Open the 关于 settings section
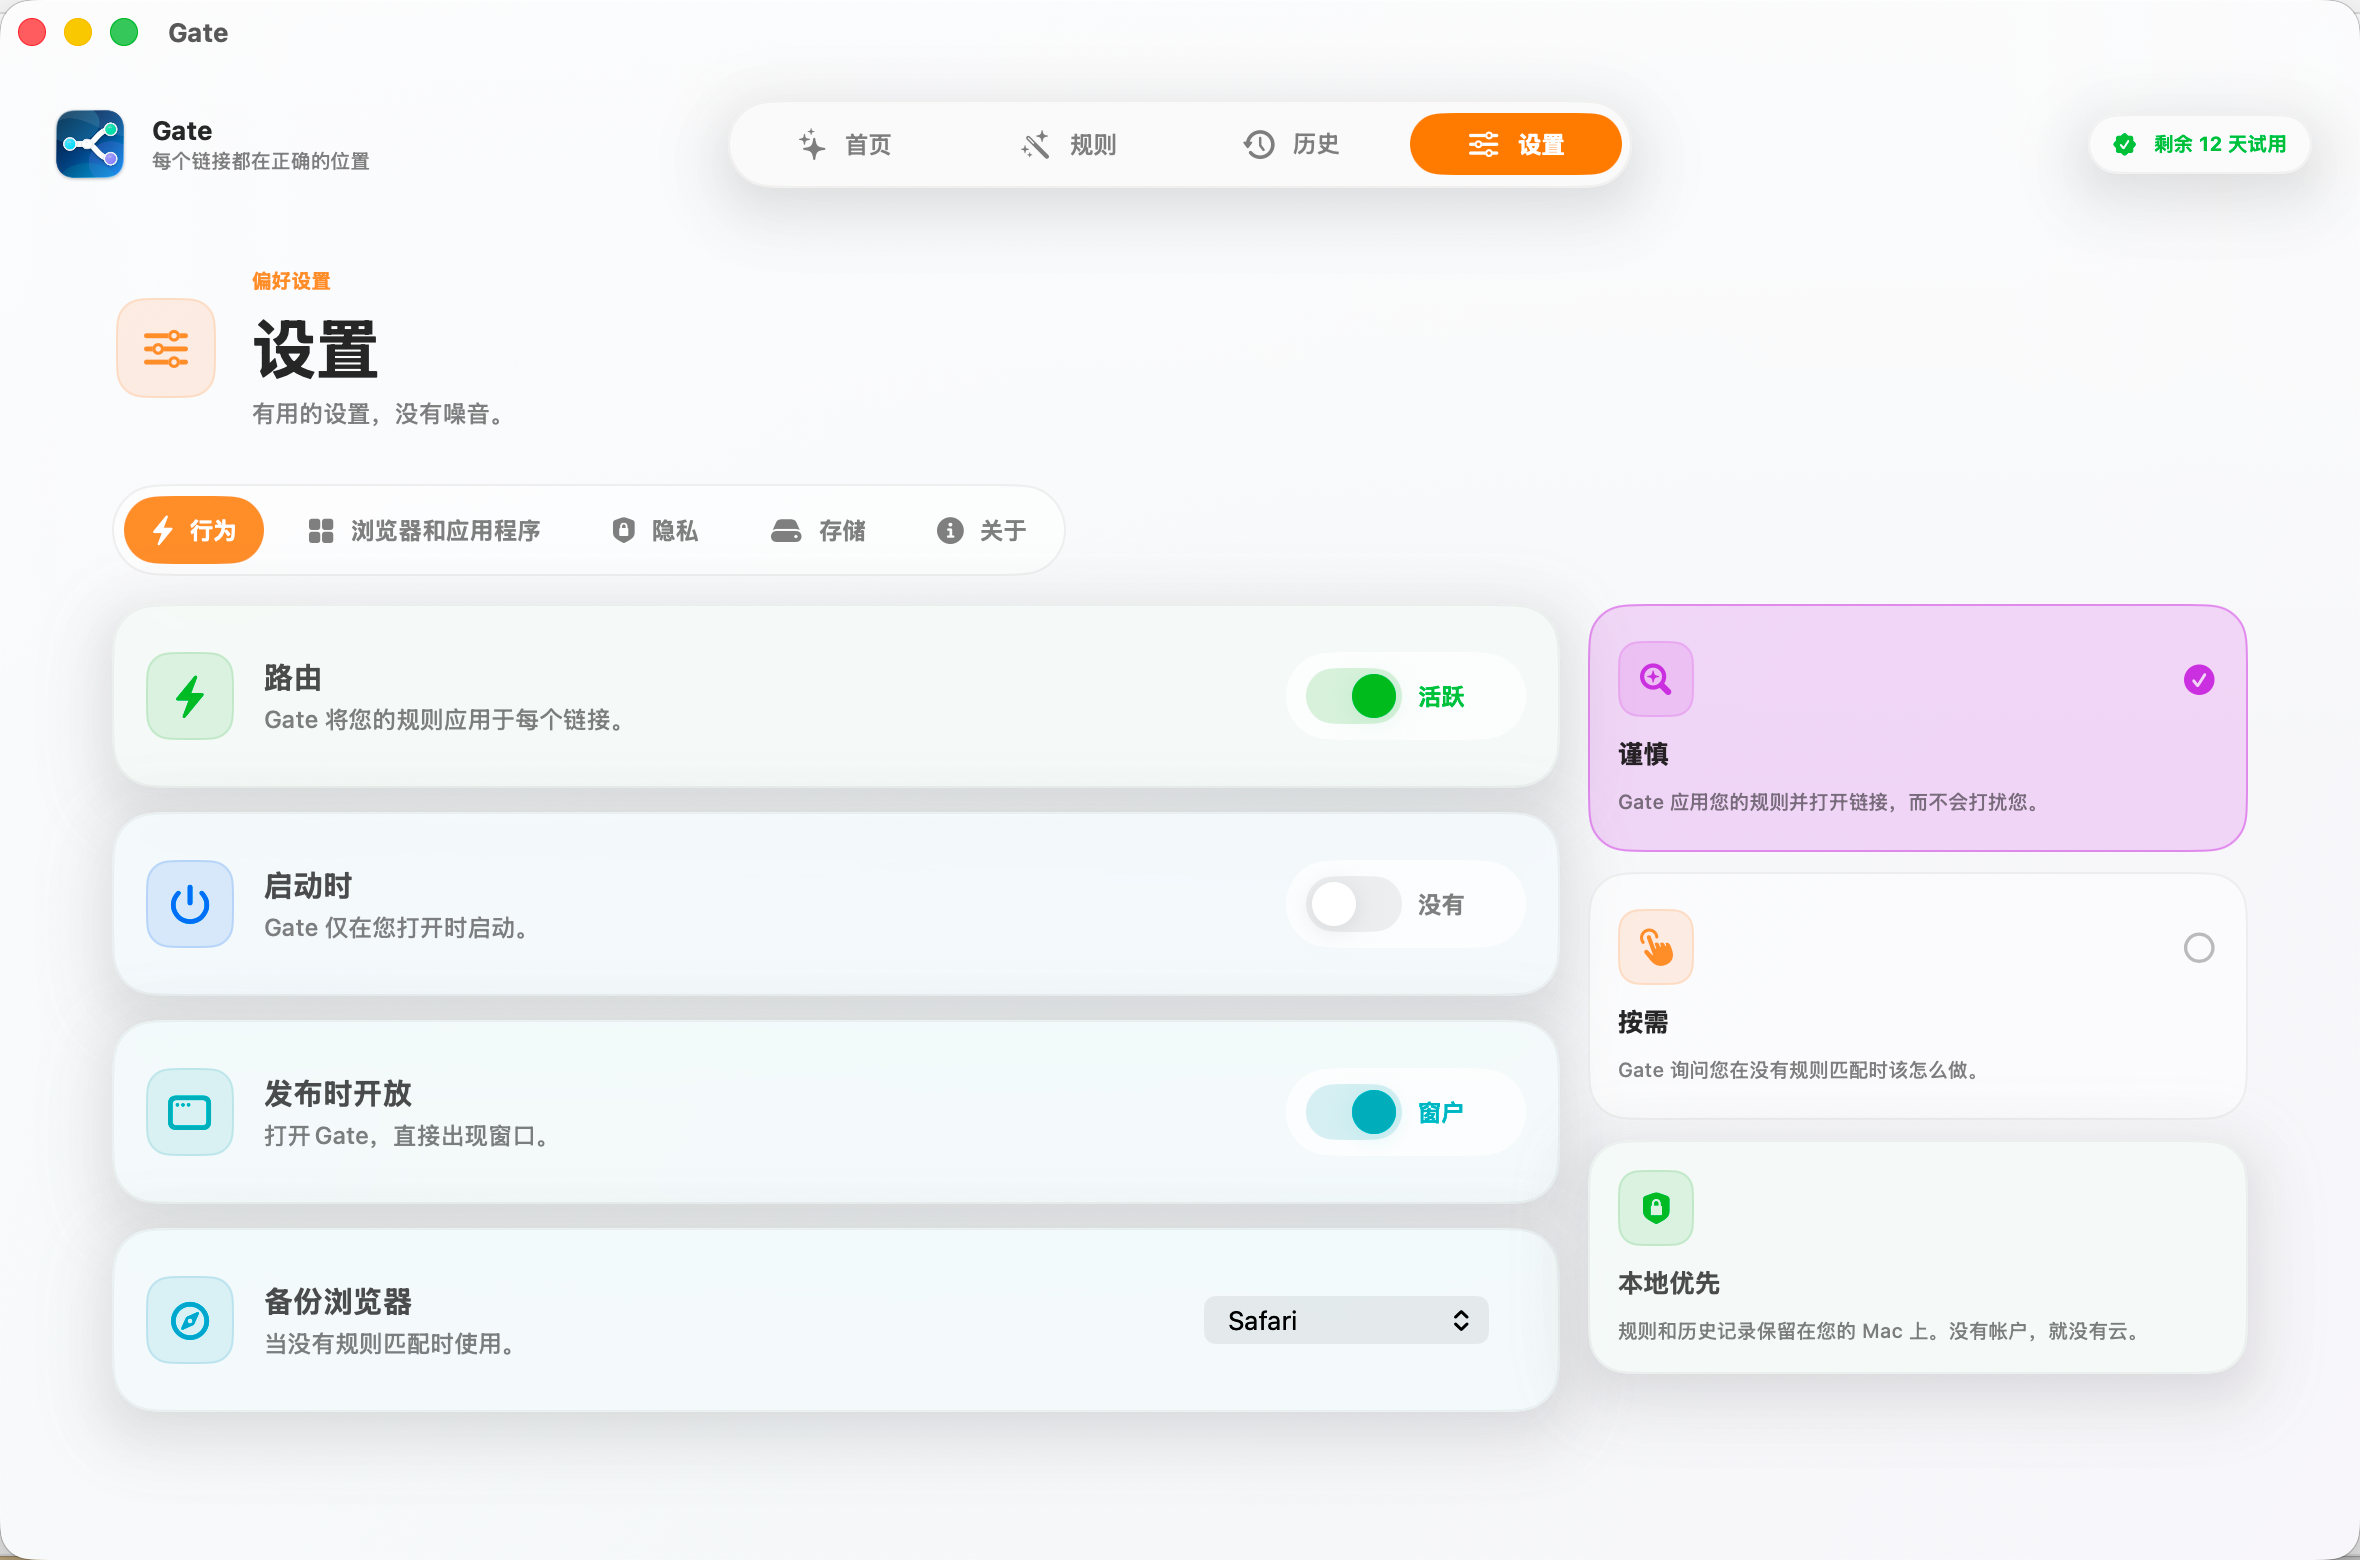The height and width of the screenshot is (1560, 2360). pyautogui.click(x=982, y=530)
